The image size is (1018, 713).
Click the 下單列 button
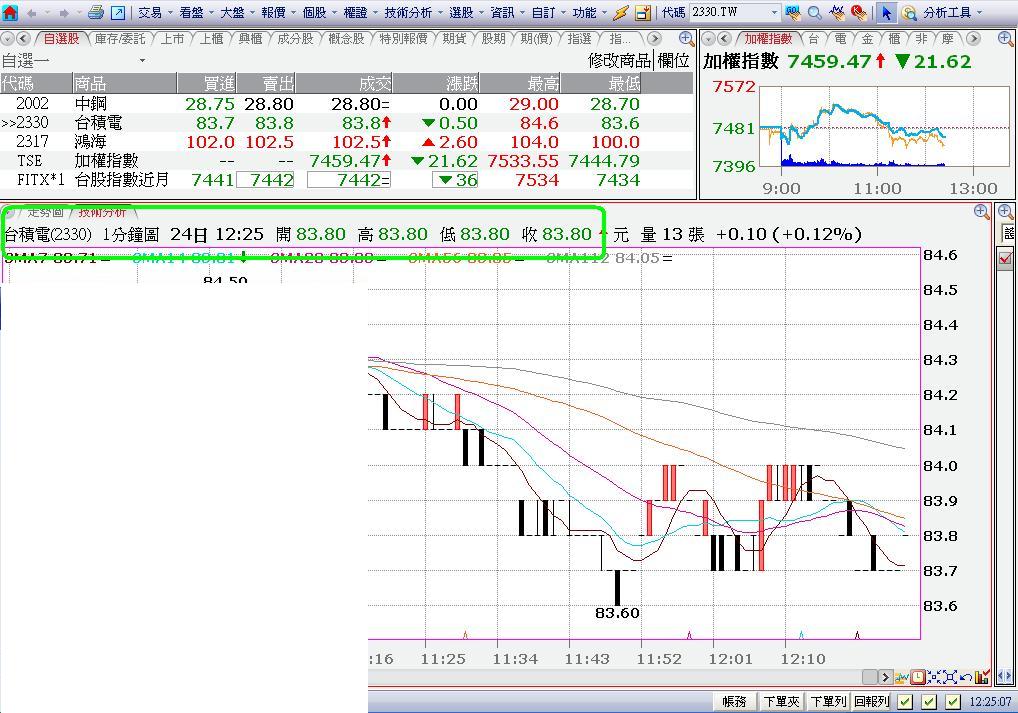[x=828, y=702]
